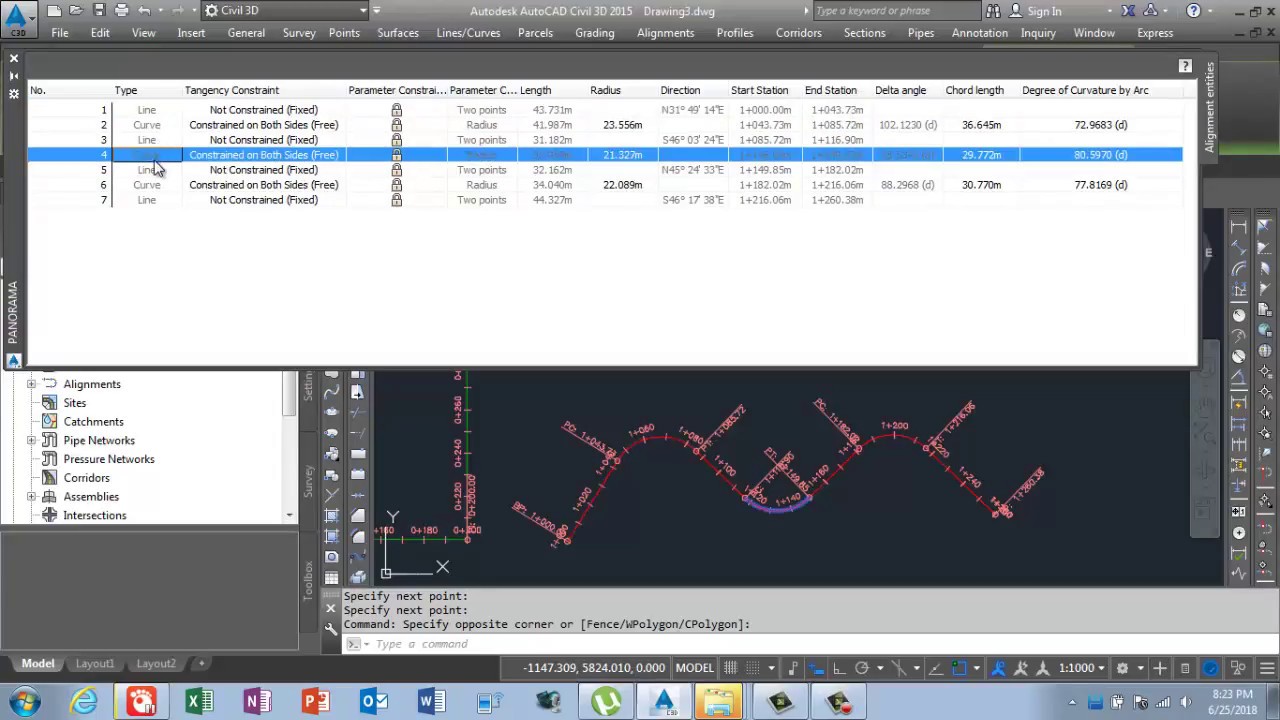Select the radius value 22.089m
Screen dimensions: 1280x720
click(622, 185)
